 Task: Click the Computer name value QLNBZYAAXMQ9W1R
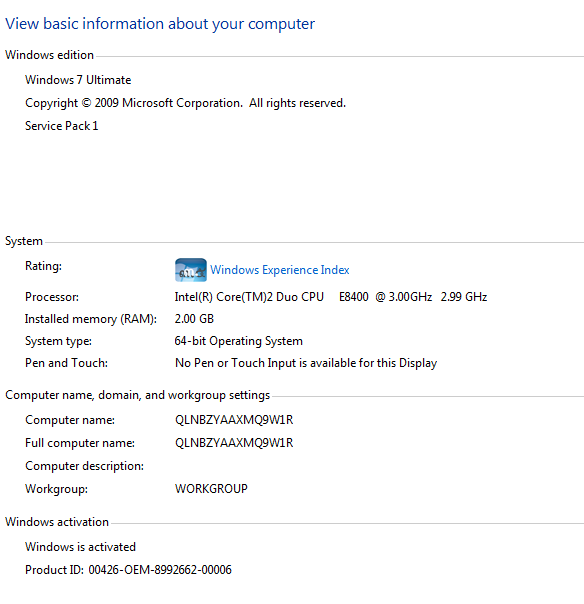(234, 420)
